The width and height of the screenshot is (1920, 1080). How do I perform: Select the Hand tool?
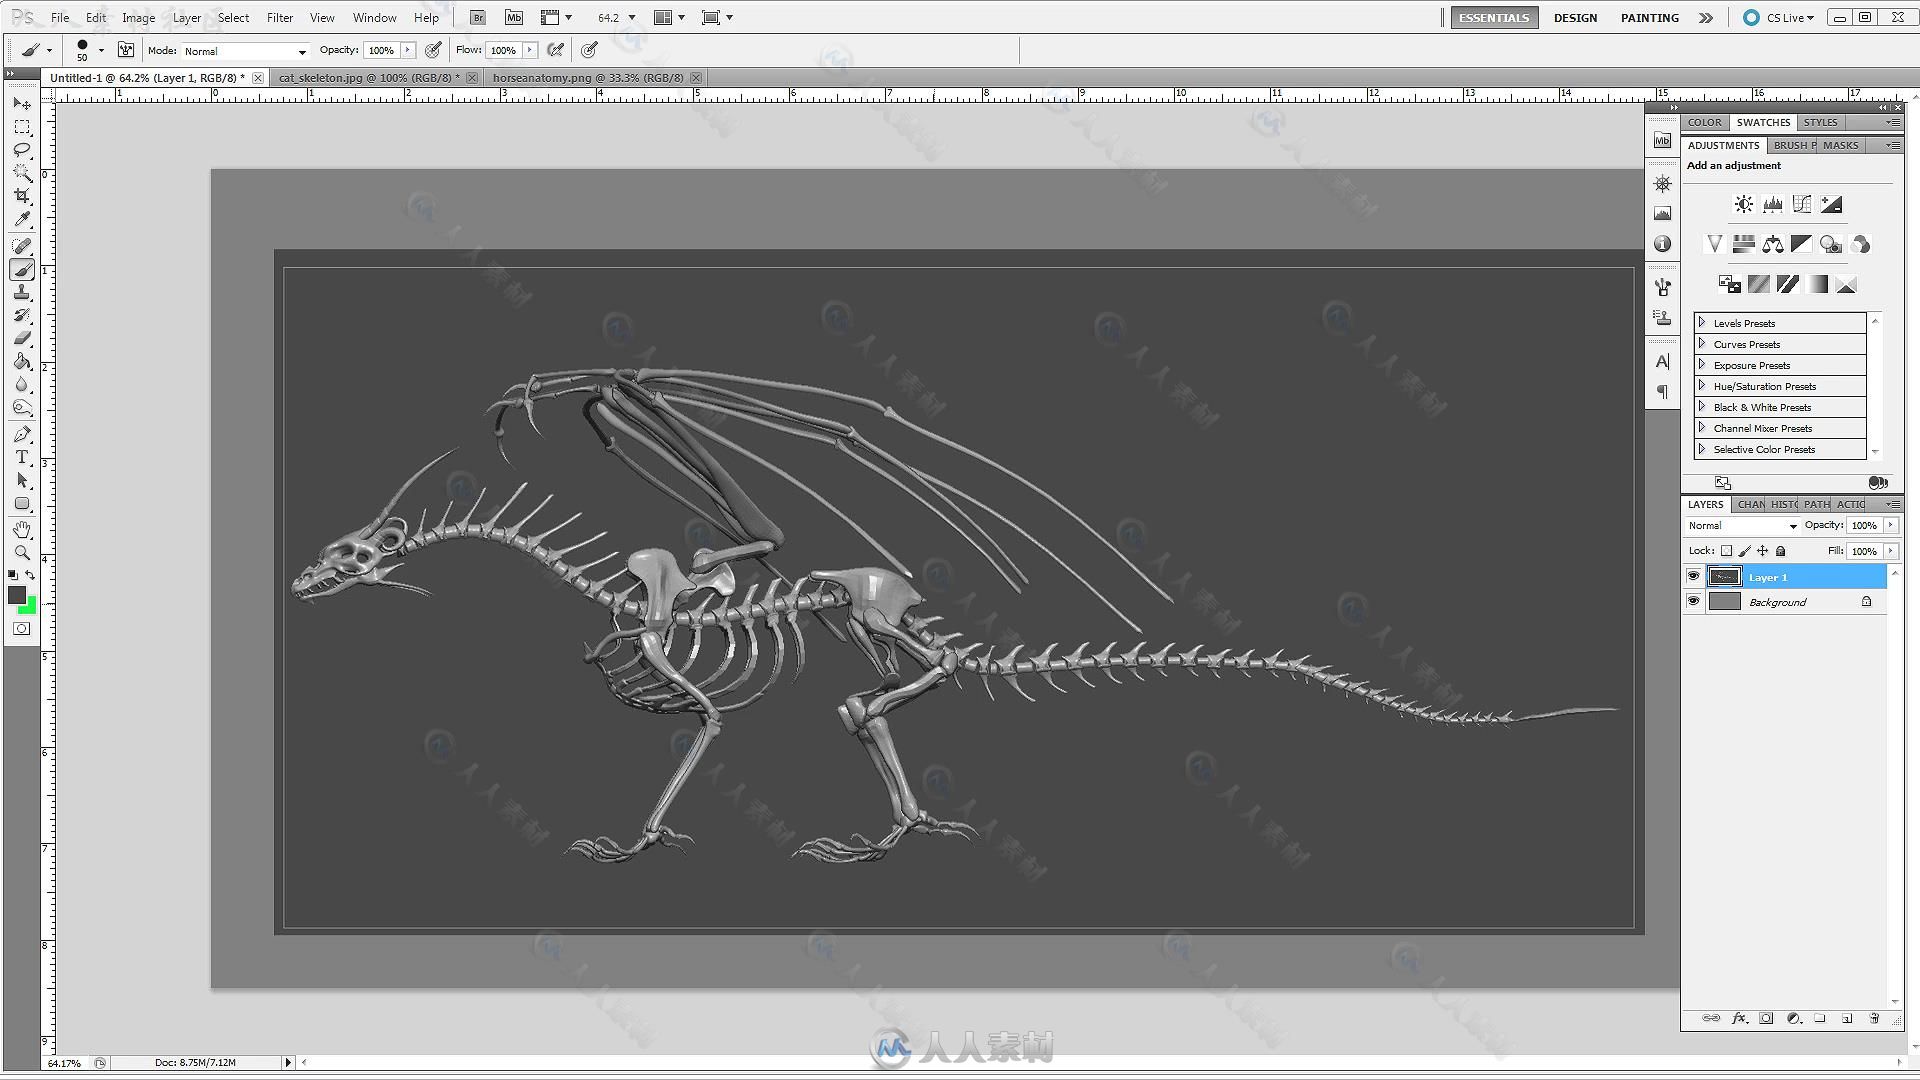[22, 529]
